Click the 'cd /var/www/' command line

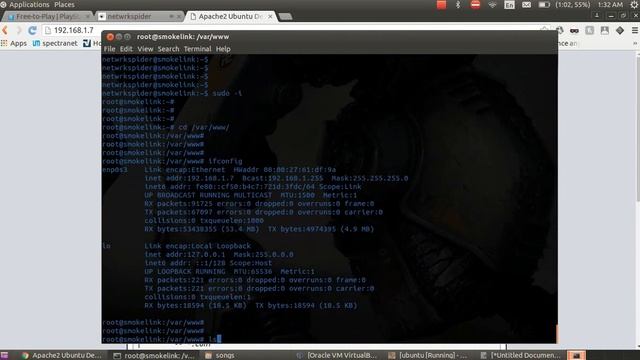pos(166,127)
